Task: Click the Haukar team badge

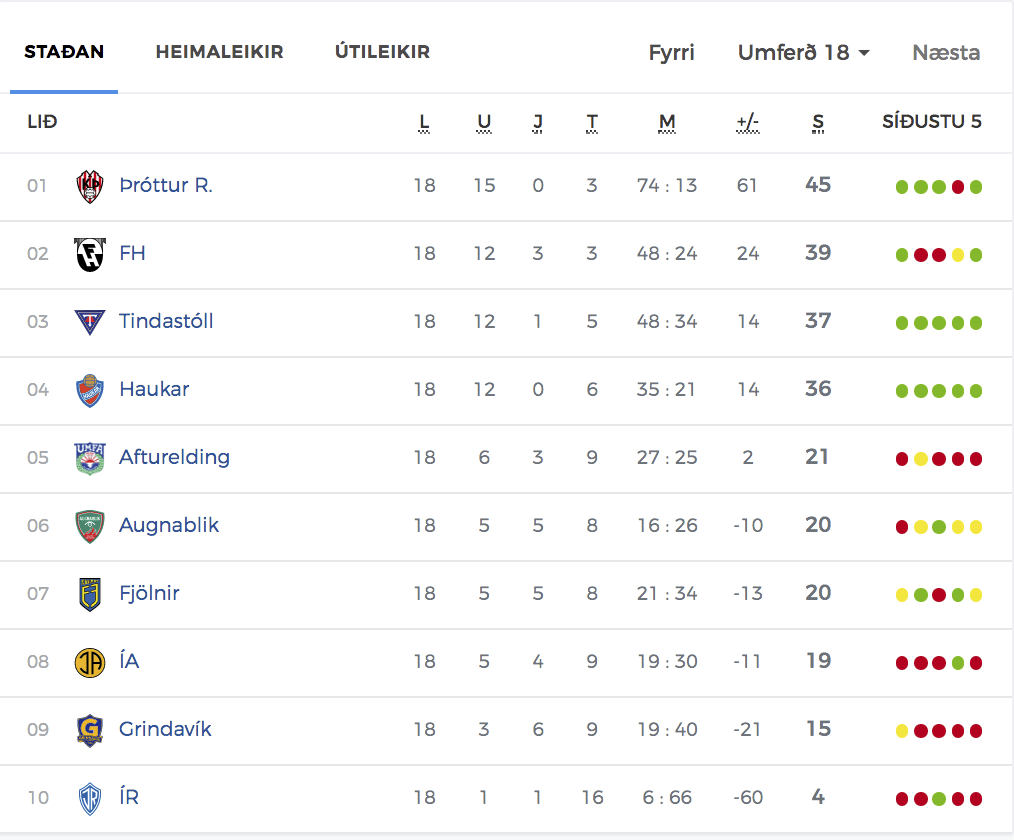Action: [90, 390]
